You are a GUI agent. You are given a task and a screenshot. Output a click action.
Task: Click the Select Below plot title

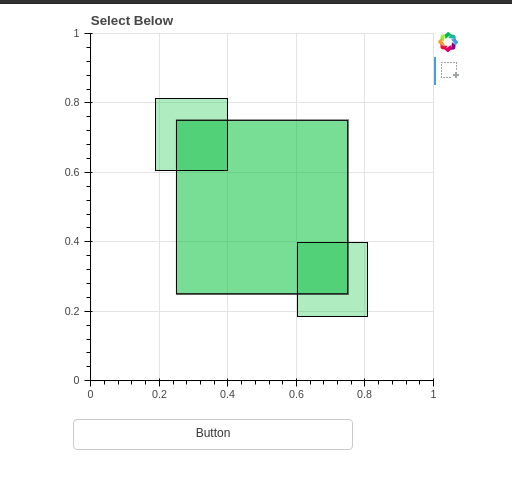pos(132,21)
